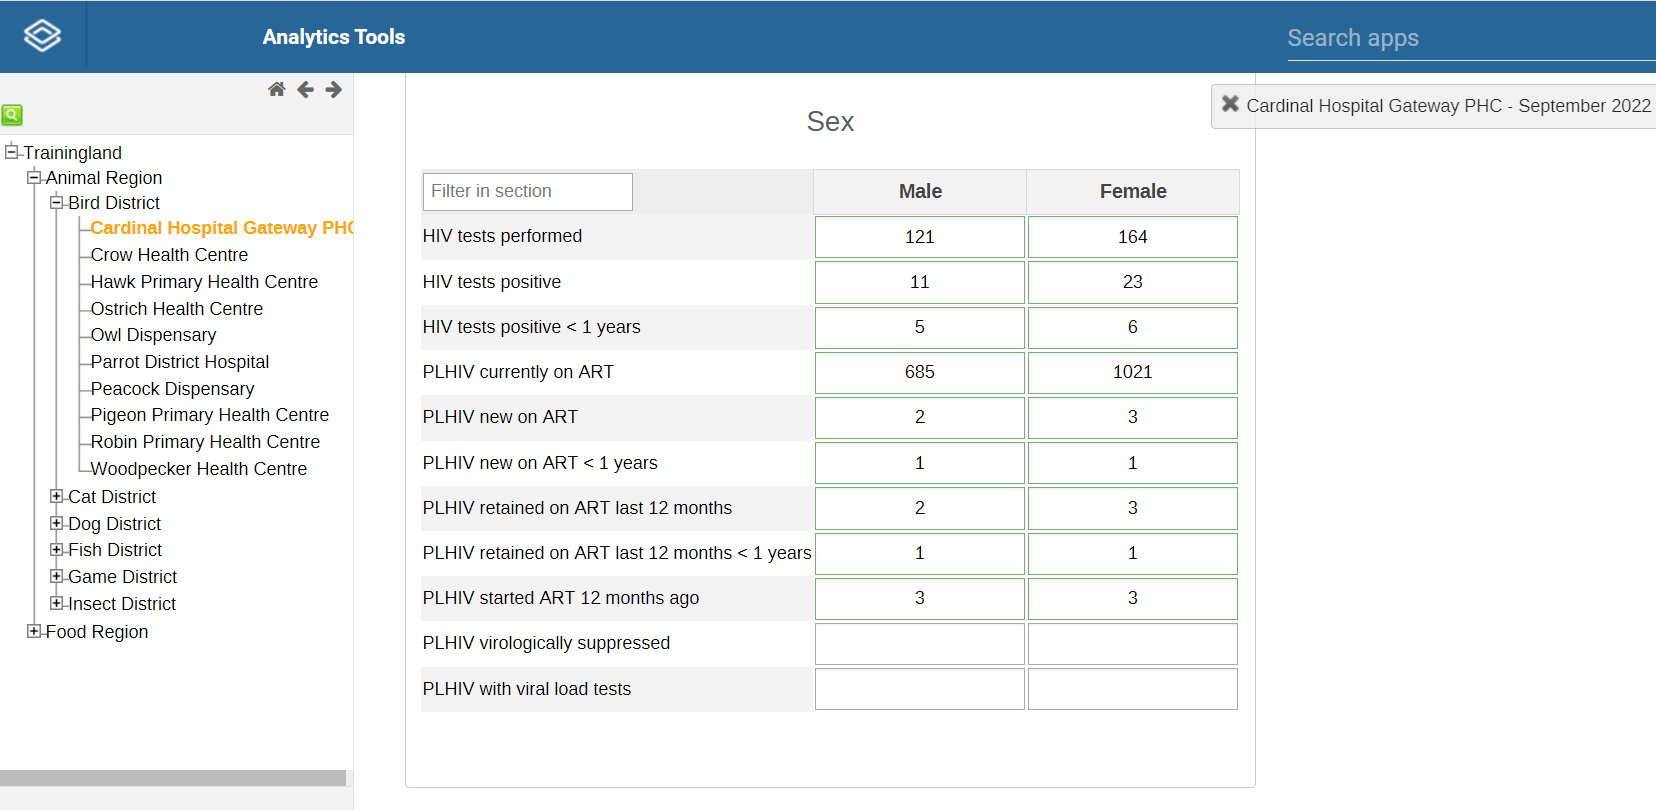Click the right arrow navigation icon
Screen dimensions: 1656x810
334,90
